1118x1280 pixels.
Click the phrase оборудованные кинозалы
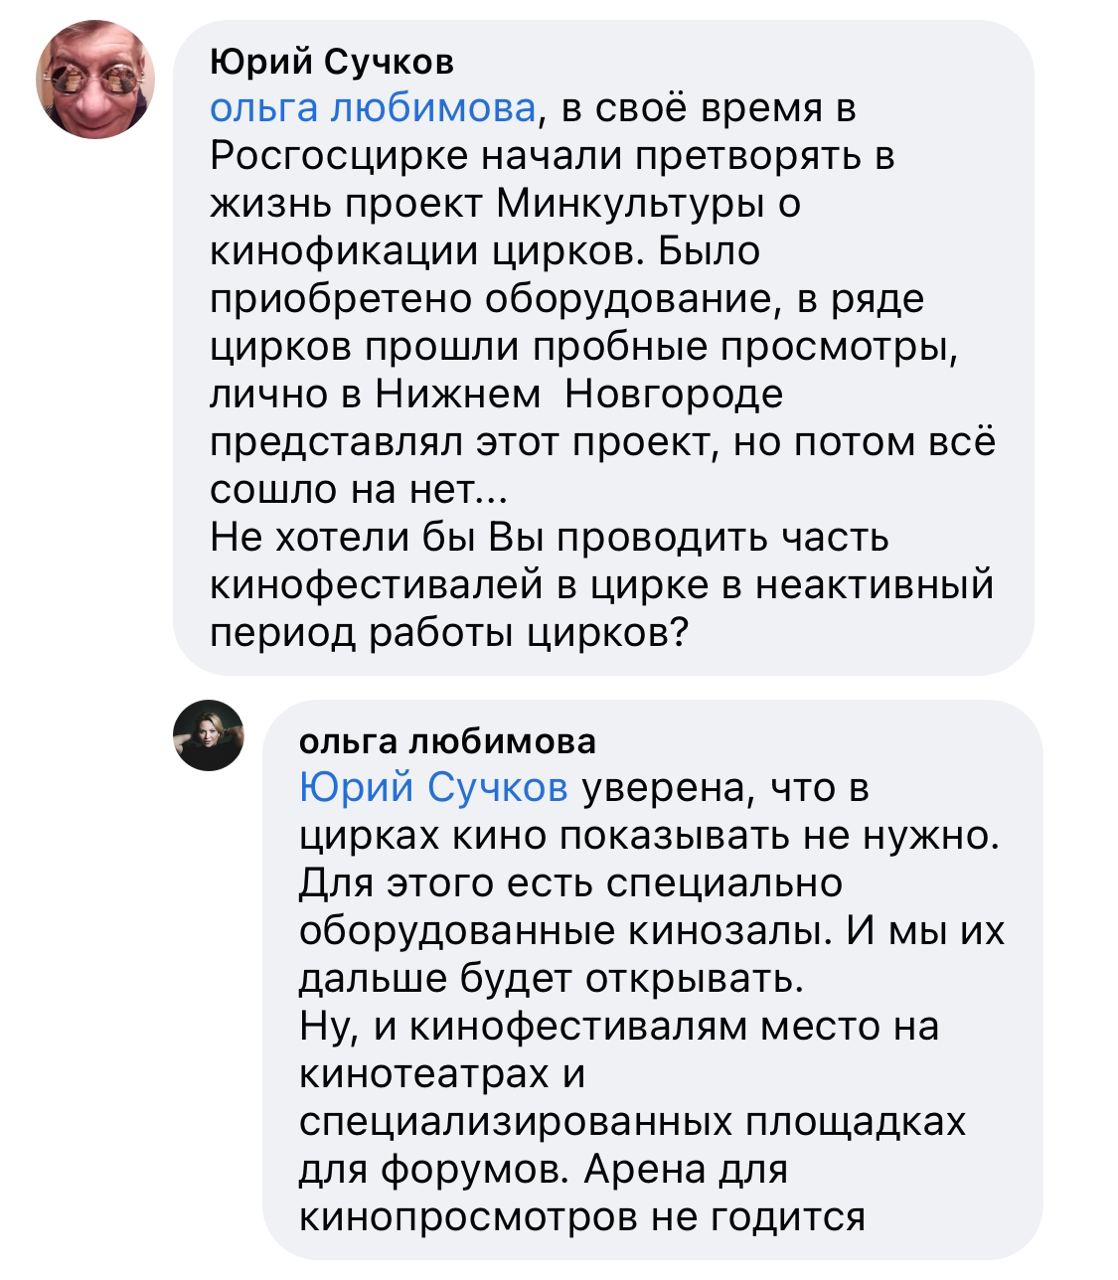pos(566,932)
